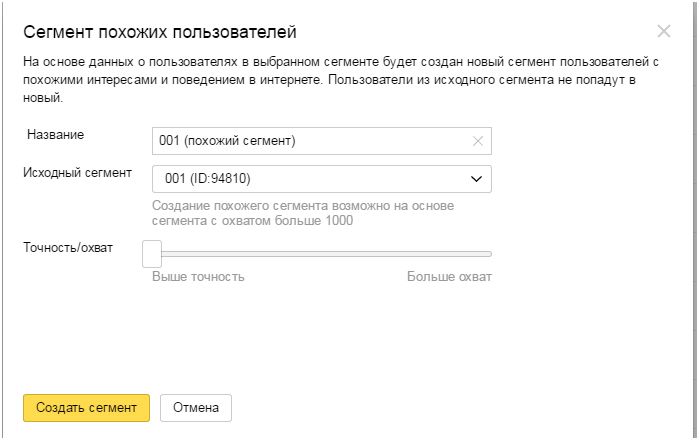Click the Точность/охват label
This screenshot has width=699, height=440.
pos(68,247)
